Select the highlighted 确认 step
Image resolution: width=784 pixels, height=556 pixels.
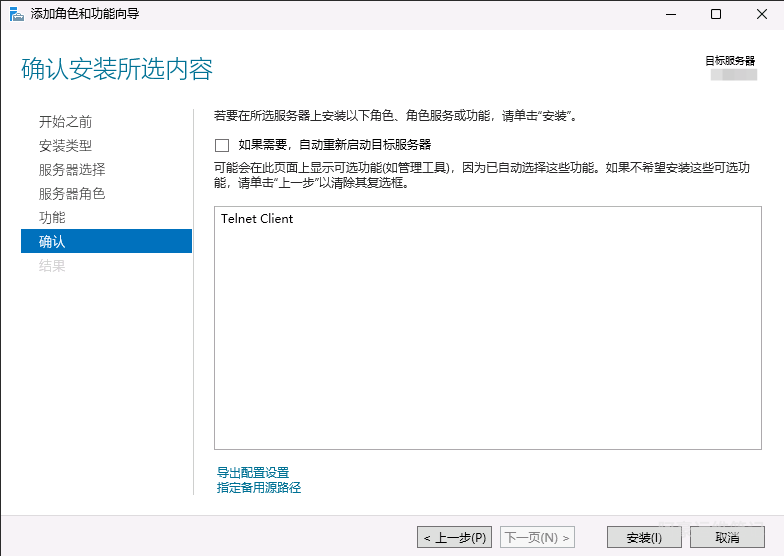coord(106,241)
